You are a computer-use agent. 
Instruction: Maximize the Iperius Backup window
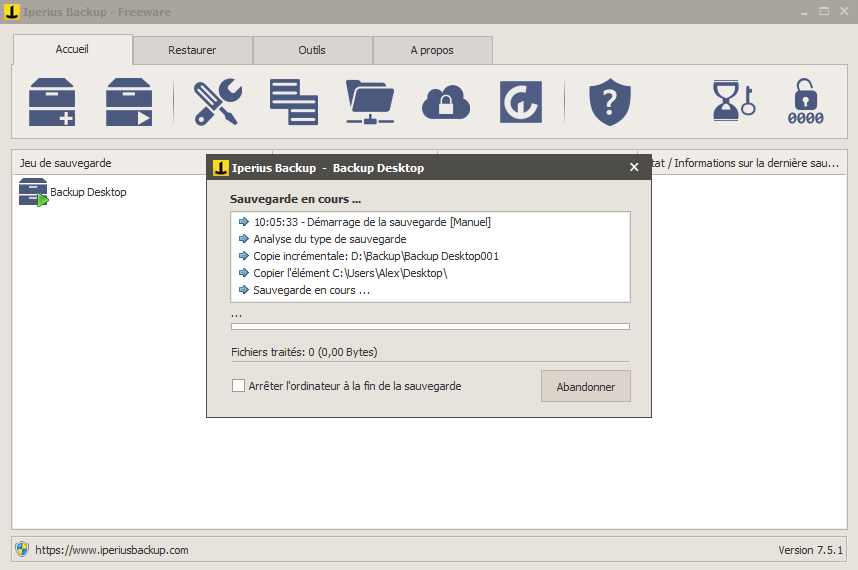[x=824, y=11]
